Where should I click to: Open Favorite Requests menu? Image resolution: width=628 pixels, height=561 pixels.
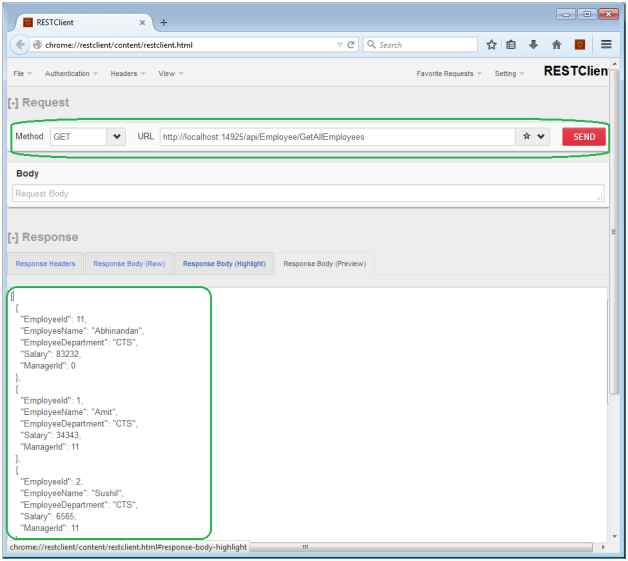point(449,74)
